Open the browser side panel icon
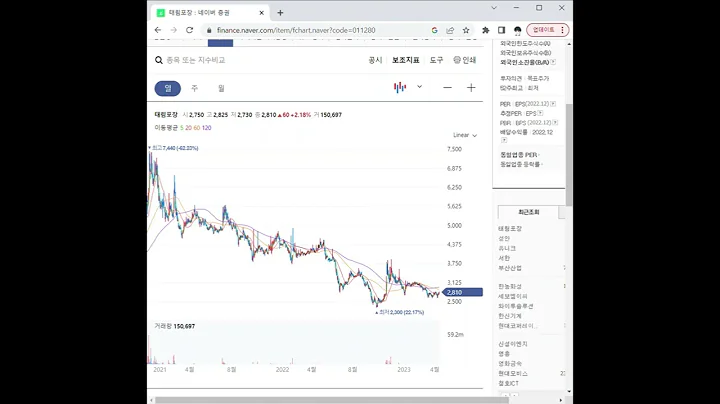The image size is (720, 404). click(x=501, y=30)
